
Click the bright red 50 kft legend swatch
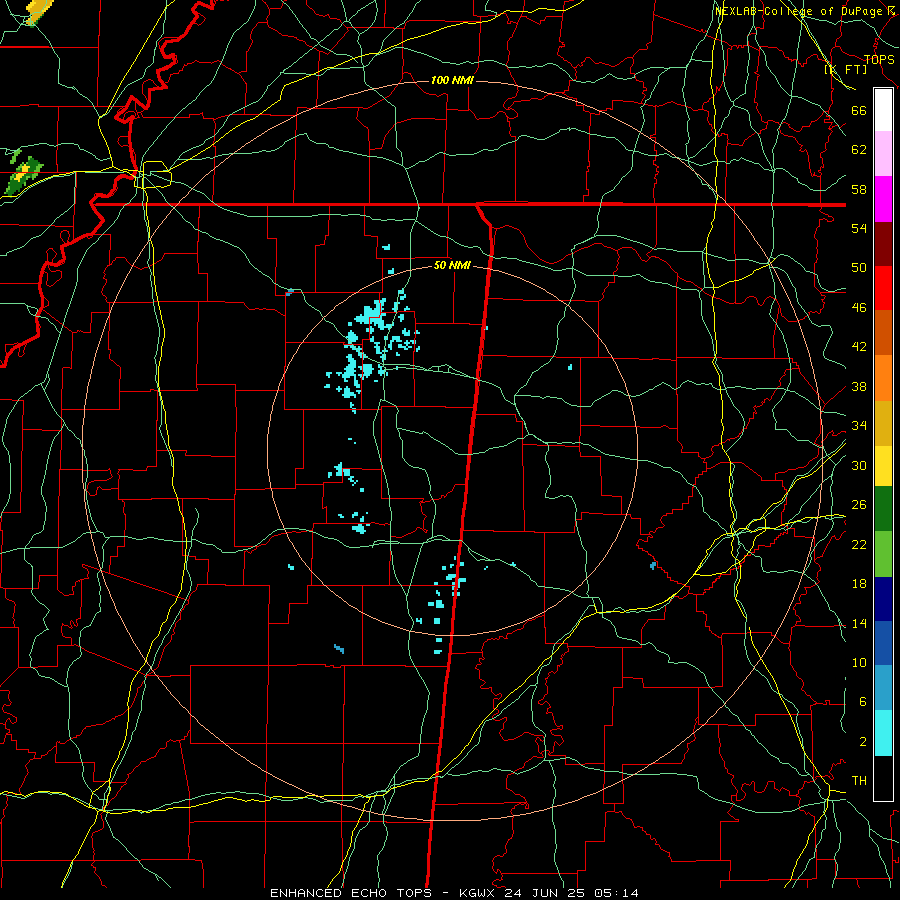pyautogui.click(x=883, y=288)
